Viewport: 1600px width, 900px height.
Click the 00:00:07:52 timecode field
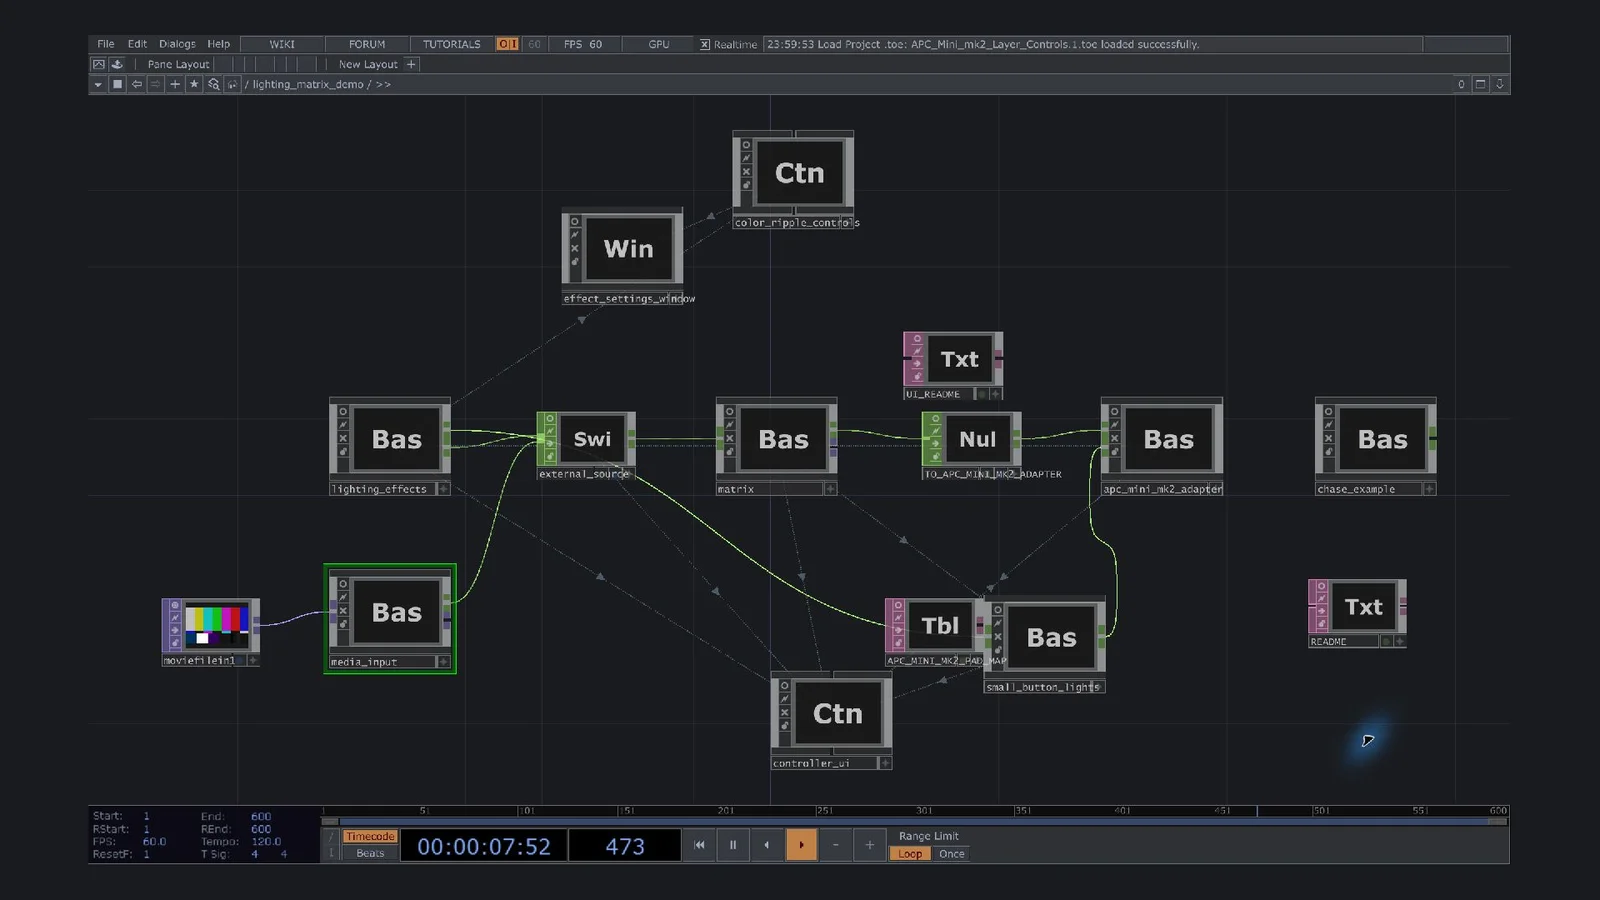(484, 846)
